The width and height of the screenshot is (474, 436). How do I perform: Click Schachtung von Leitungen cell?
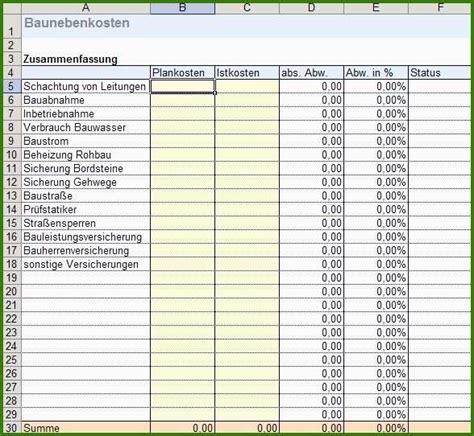click(86, 86)
